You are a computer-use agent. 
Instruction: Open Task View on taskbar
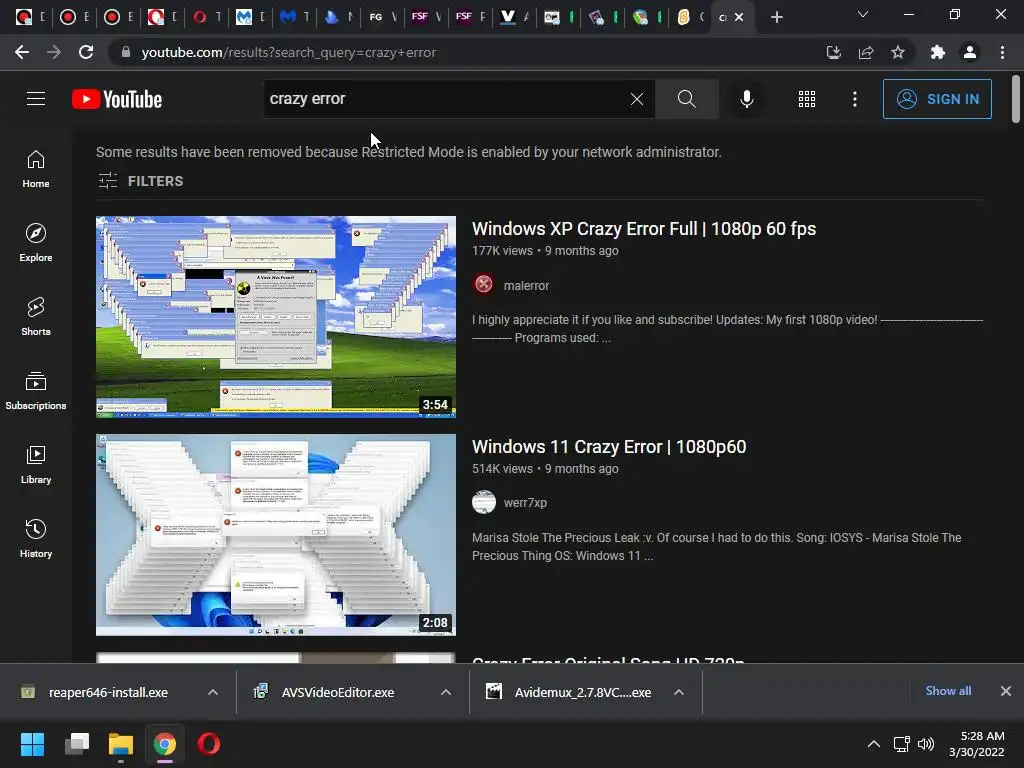point(76,744)
